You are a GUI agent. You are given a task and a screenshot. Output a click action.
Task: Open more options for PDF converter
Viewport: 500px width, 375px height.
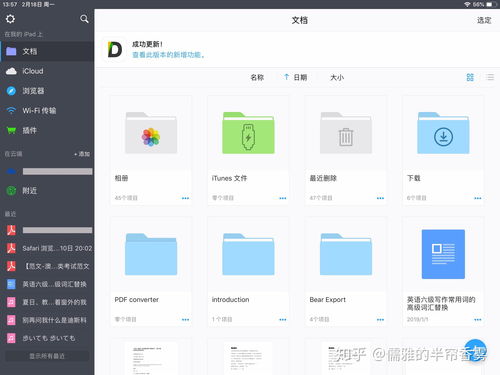(185, 319)
